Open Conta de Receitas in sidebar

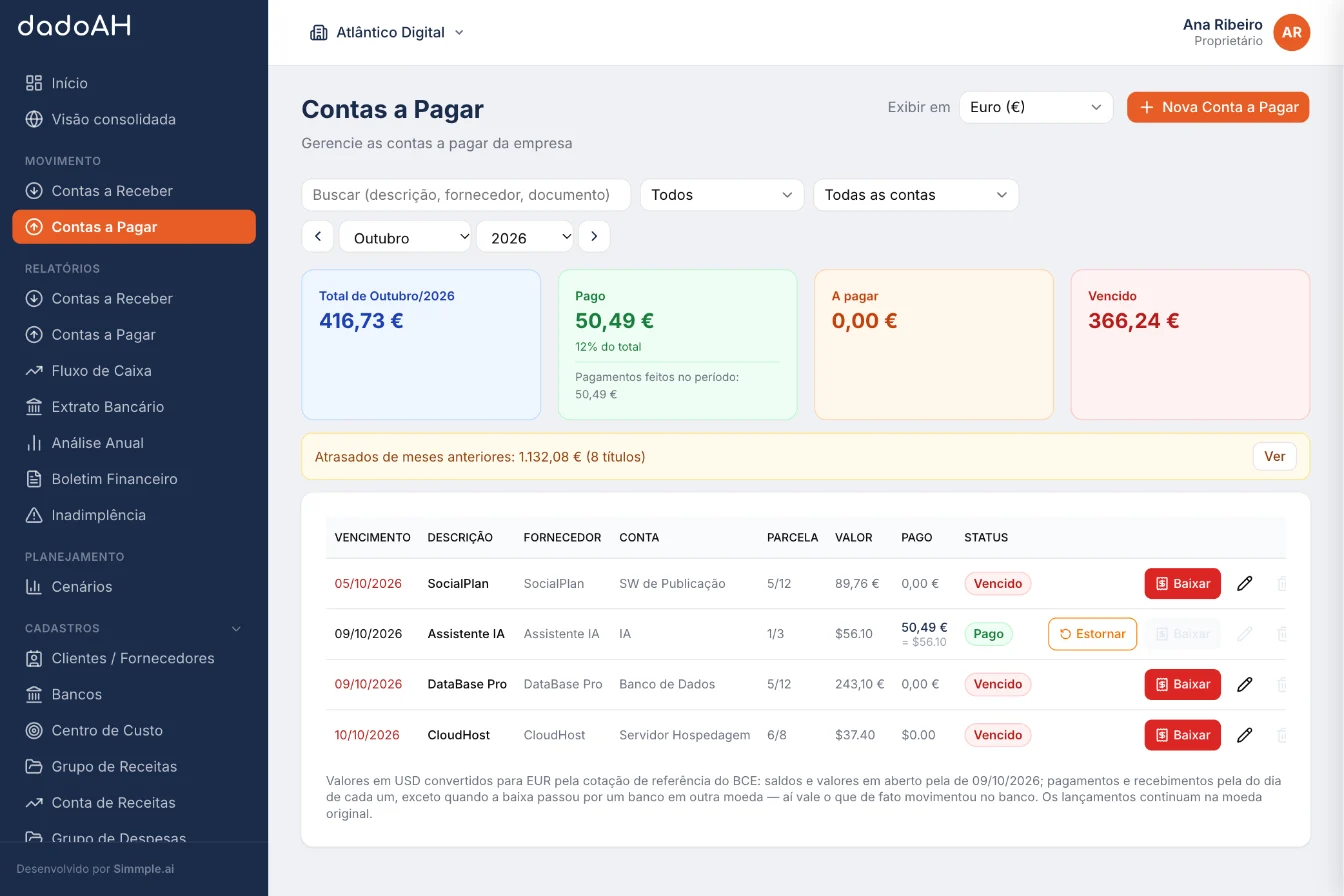tap(134, 802)
